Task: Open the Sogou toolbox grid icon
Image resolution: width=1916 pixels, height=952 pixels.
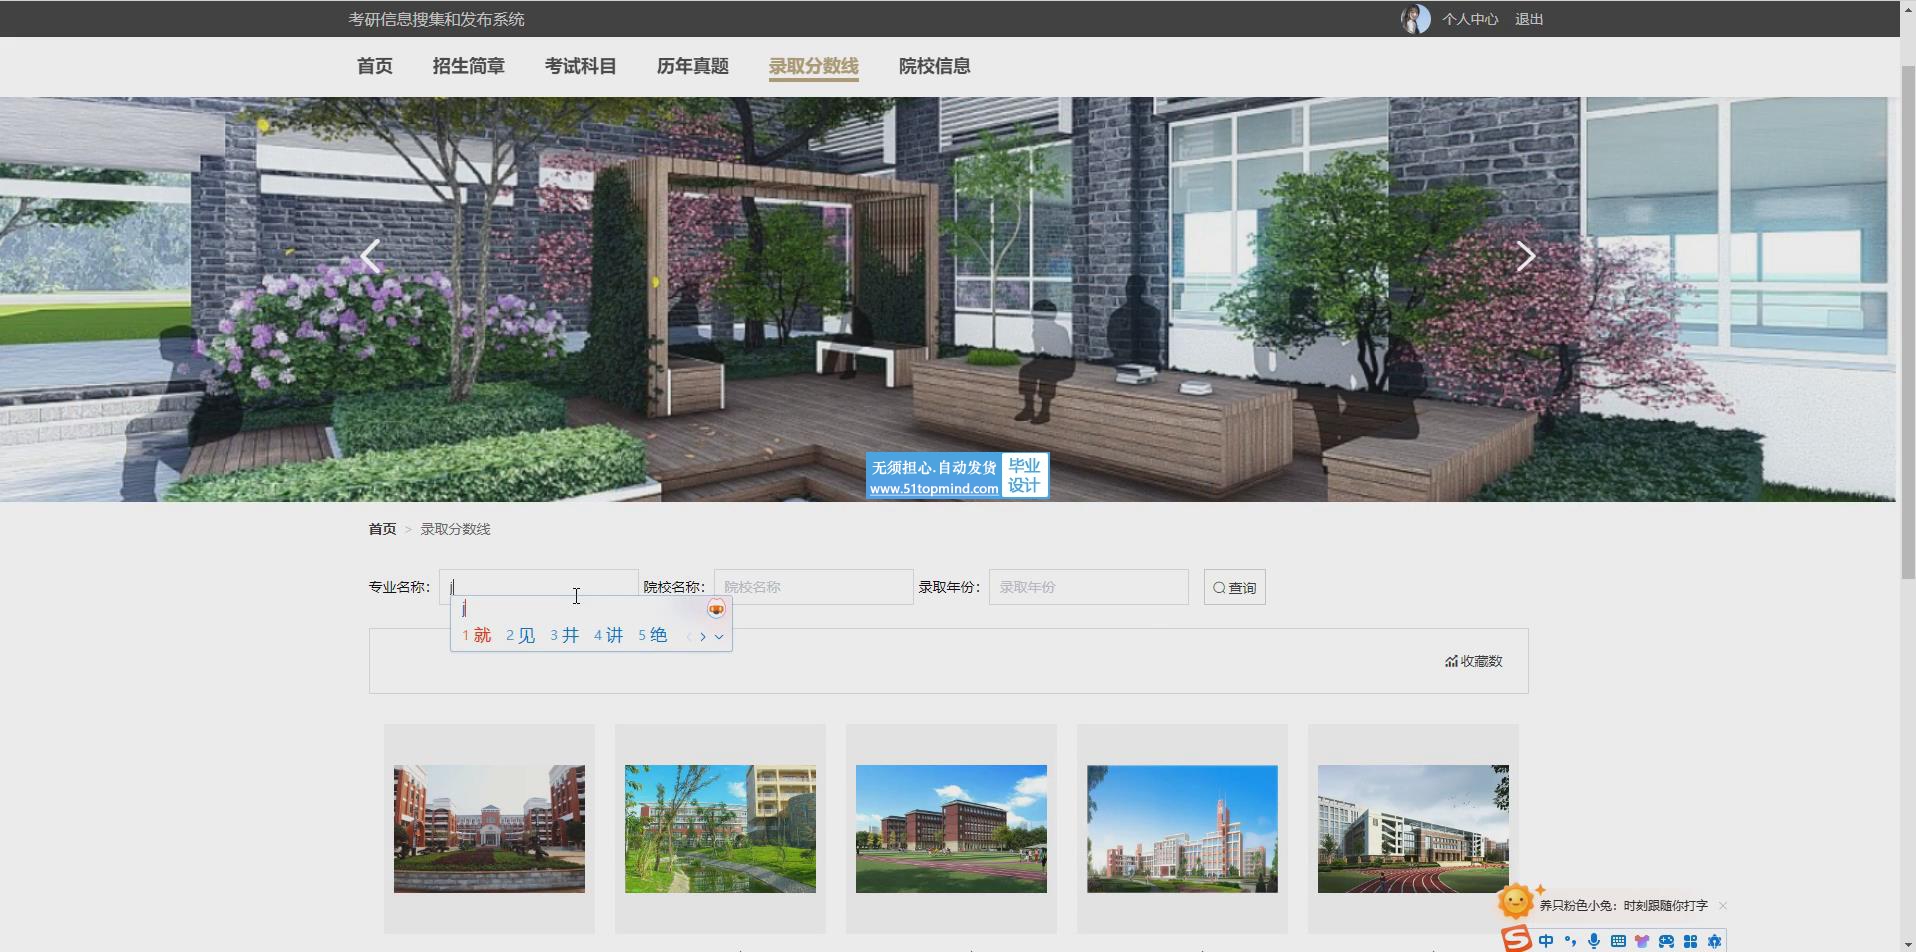Action: 1690,941
